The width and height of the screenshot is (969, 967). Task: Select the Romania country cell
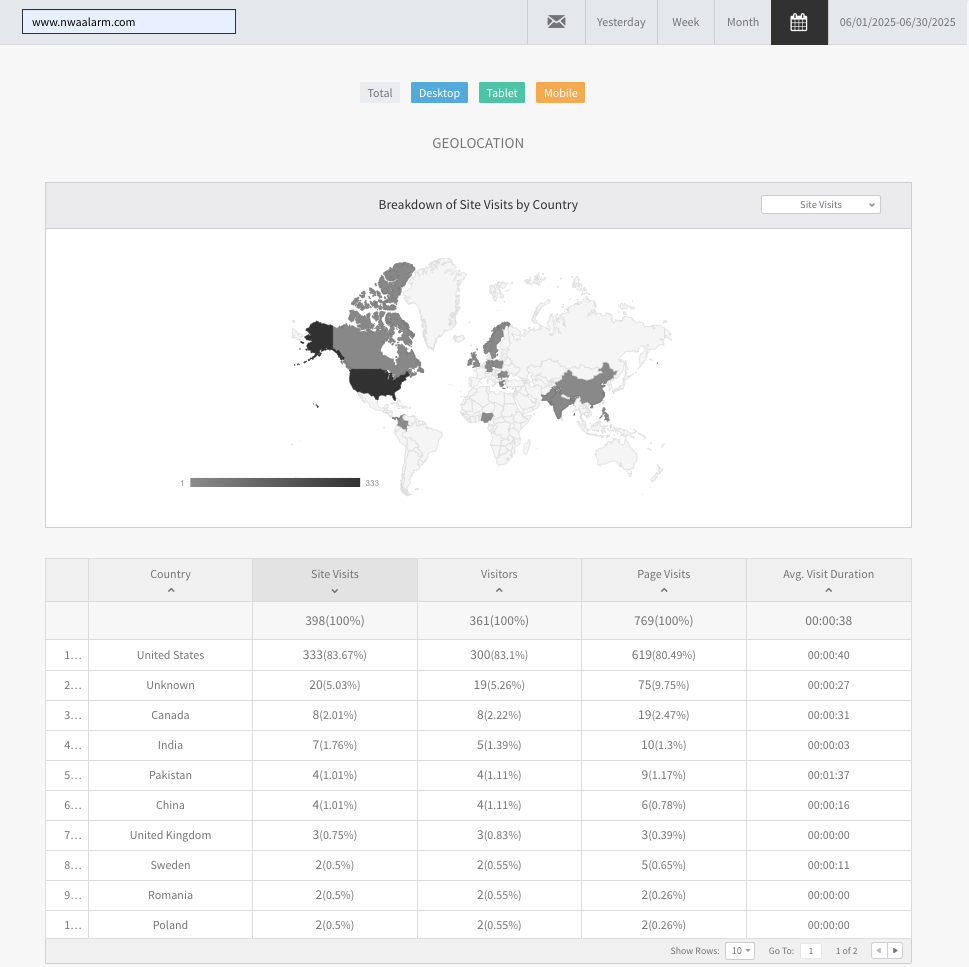coord(171,895)
